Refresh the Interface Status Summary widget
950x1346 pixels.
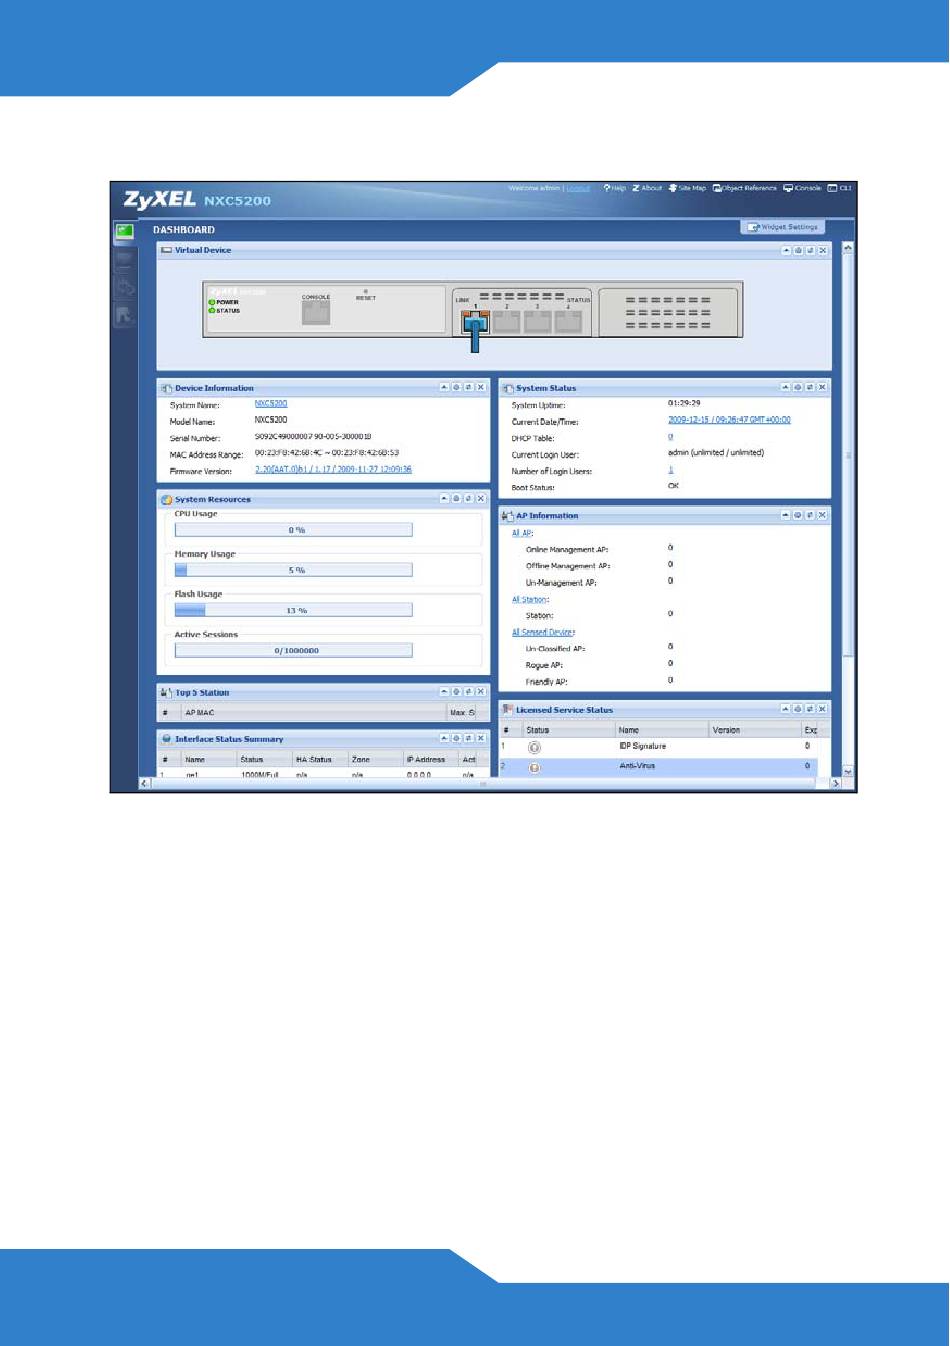(x=468, y=739)
